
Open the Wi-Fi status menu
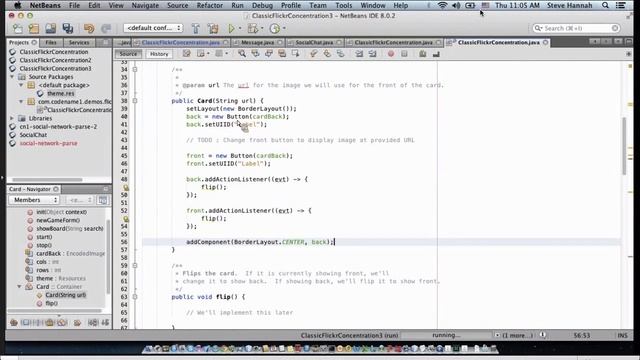click(x=442, y=5)
